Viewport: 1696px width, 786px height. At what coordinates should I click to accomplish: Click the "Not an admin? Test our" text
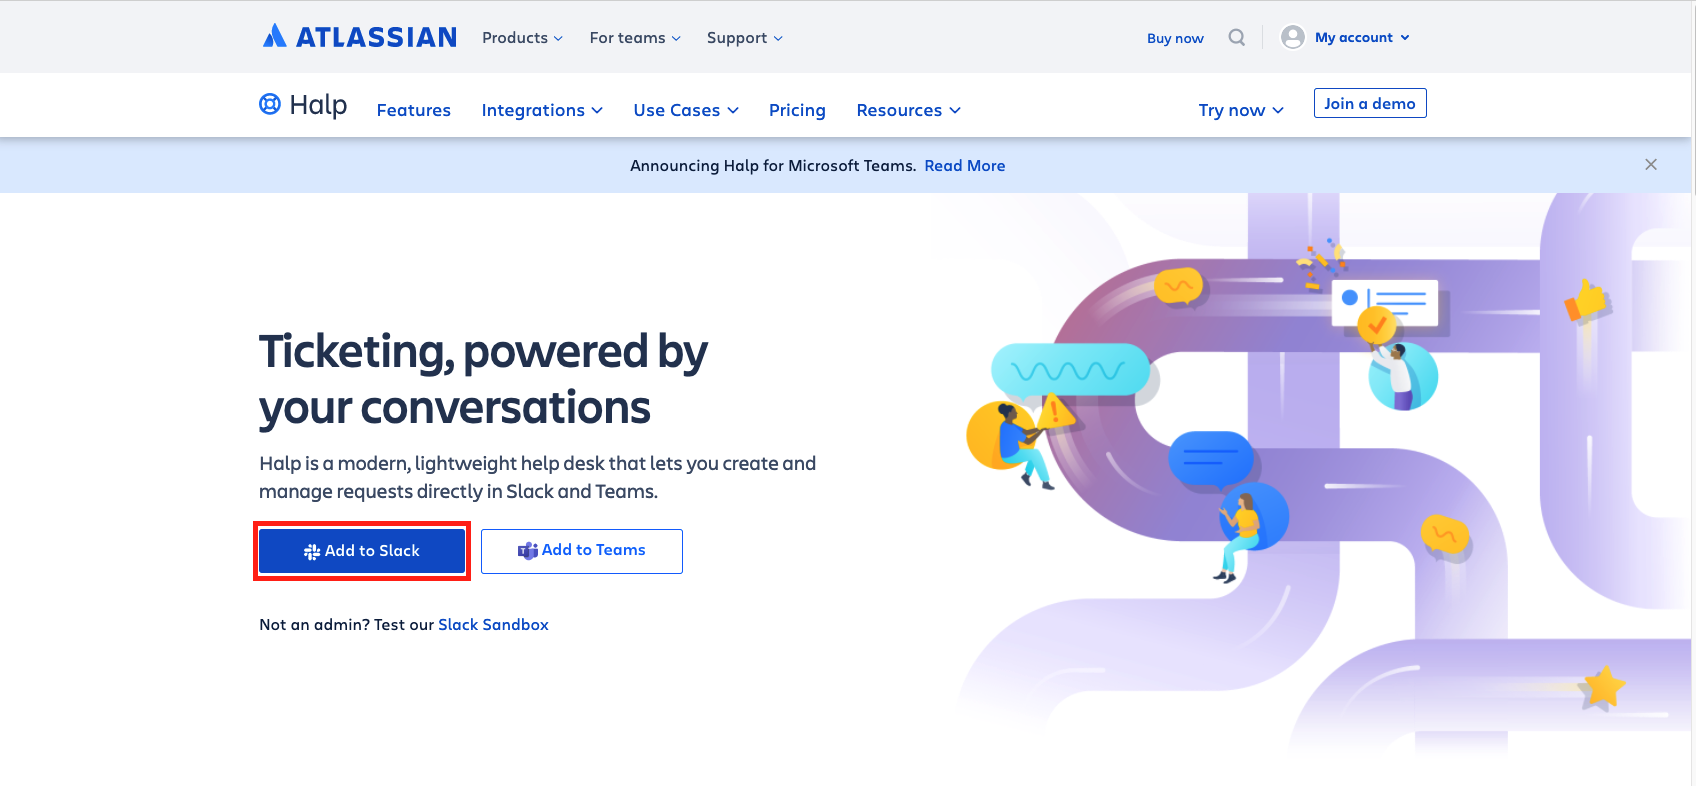[346, 625]
